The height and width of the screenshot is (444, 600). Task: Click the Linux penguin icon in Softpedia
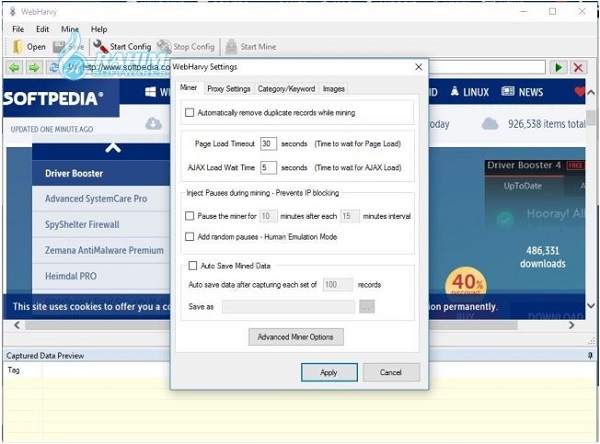pos(454,91)
